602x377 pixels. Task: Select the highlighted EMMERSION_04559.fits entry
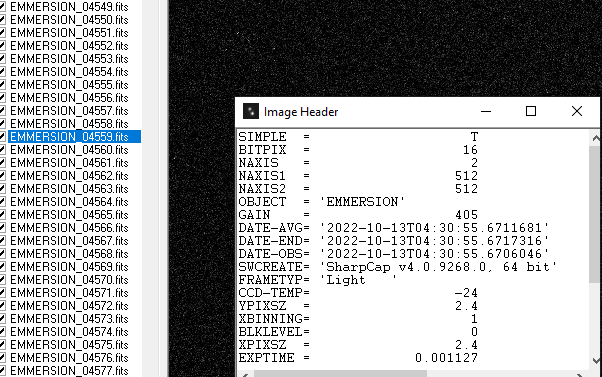74,137
